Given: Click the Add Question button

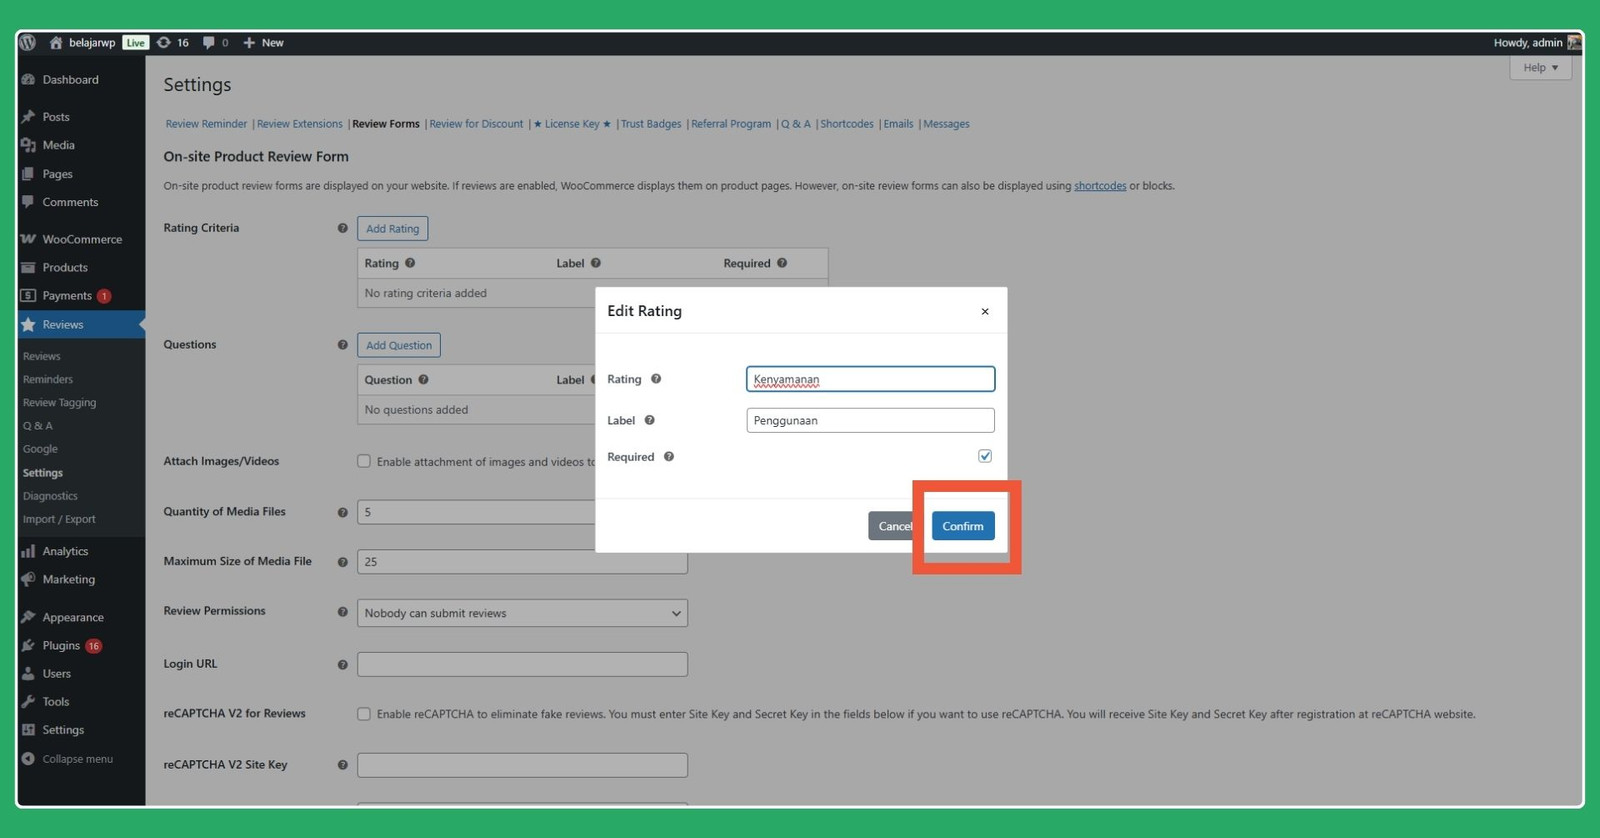Looking at the screenshot, I should click(399, 345).
